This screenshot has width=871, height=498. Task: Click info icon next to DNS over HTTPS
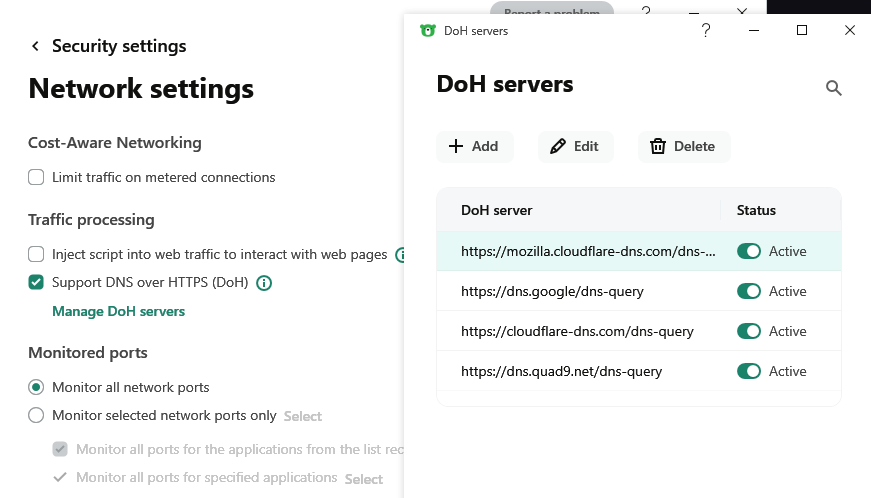coord(264,283)
